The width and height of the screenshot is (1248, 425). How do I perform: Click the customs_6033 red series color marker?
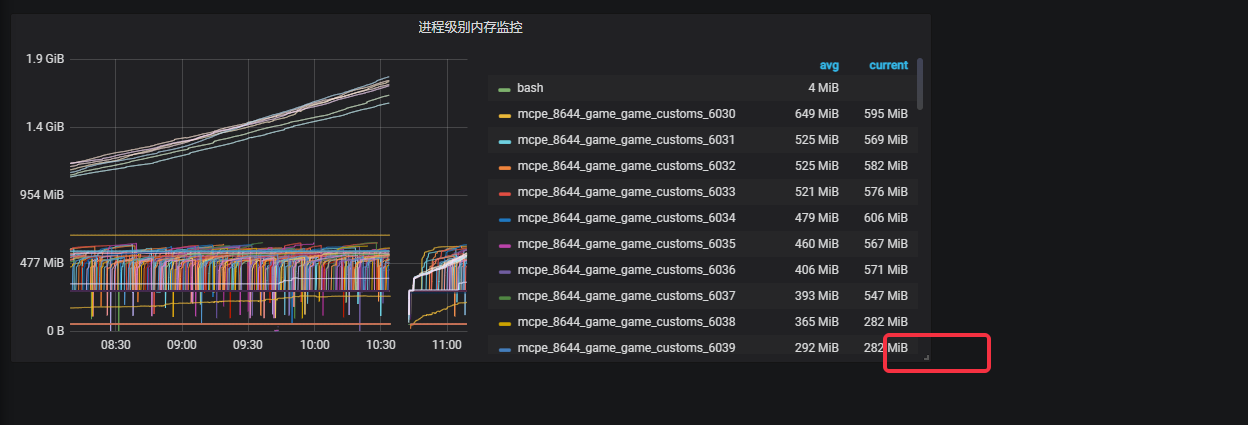pos(505,193)
